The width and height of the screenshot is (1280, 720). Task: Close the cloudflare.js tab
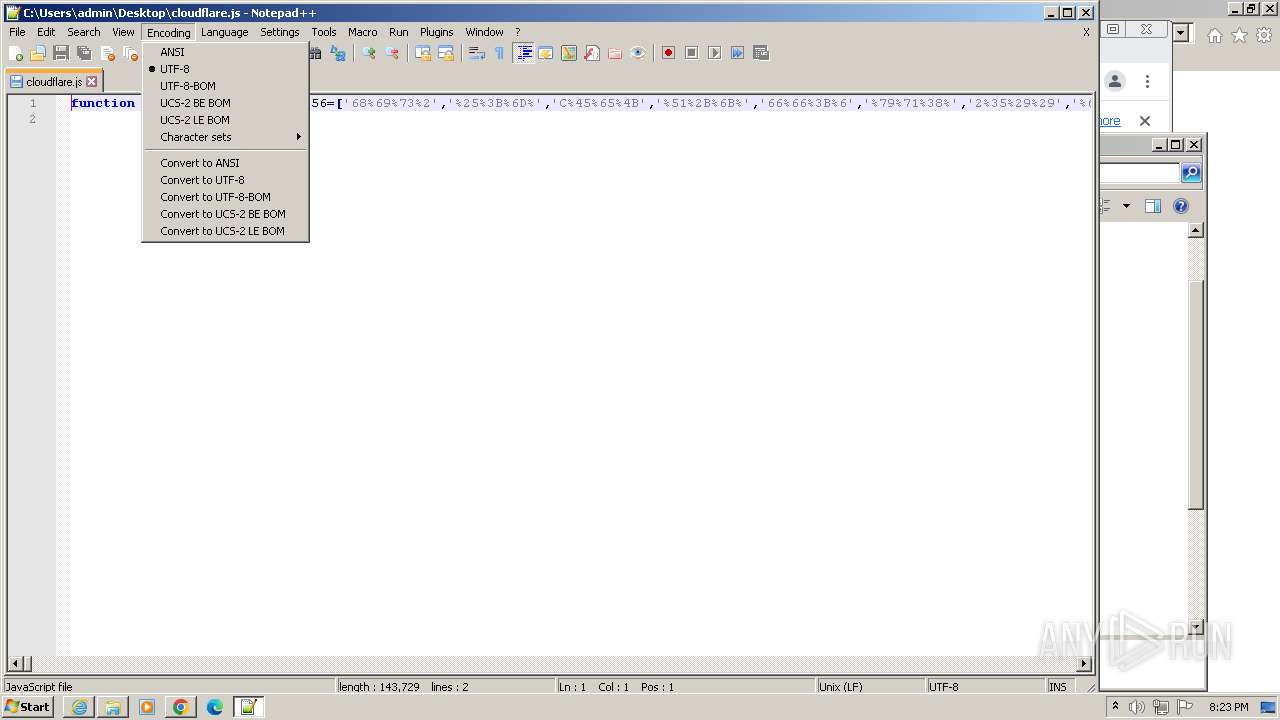tap(92, 82)
